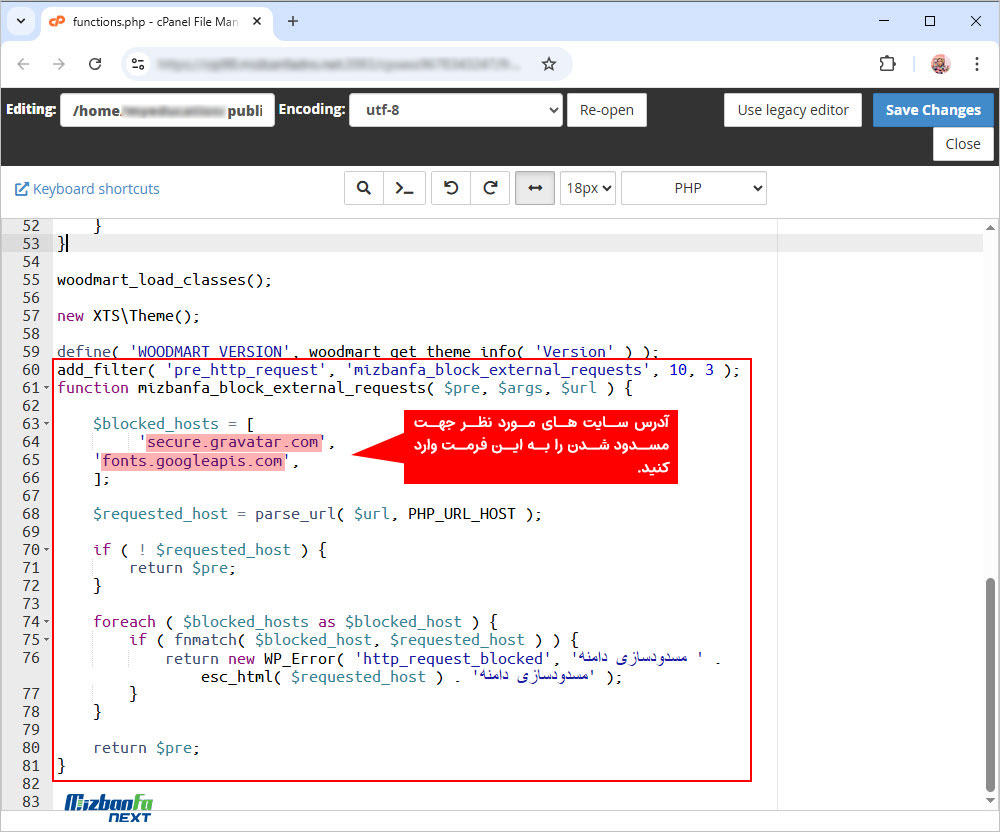
Task: Click the Save Changes button
Action: pos(932,110)
